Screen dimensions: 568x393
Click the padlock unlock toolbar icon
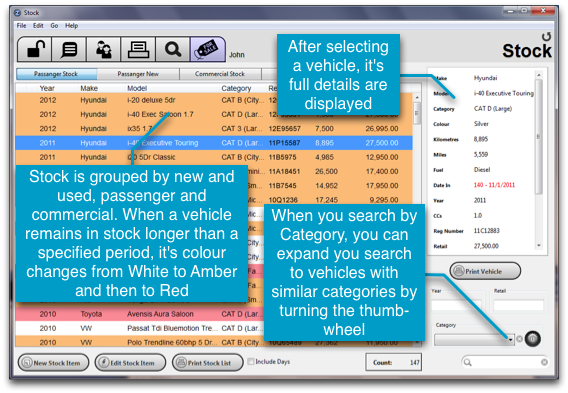tap(35, 49)
